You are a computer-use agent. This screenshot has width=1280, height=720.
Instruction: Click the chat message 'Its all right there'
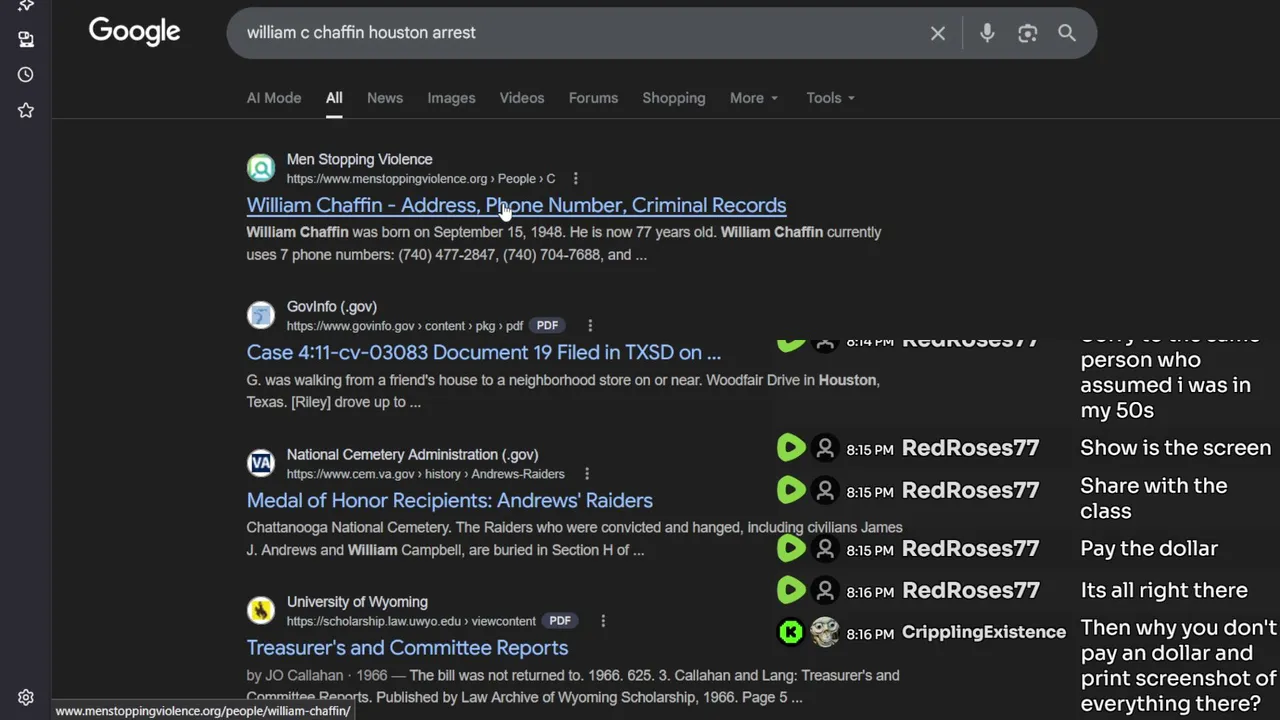coord(1164,590)
